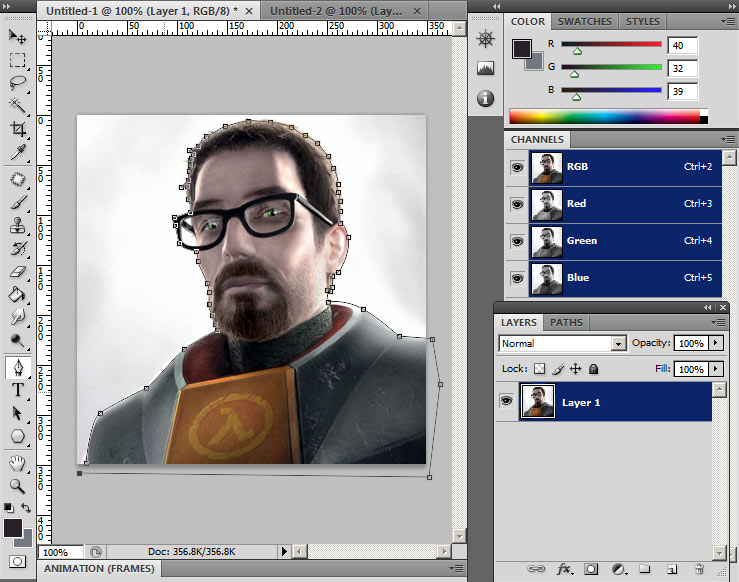This screenshot has height=582, width=739.
Task: Toggle visibility of RGB channel
Action: click(x=517, y=167)
